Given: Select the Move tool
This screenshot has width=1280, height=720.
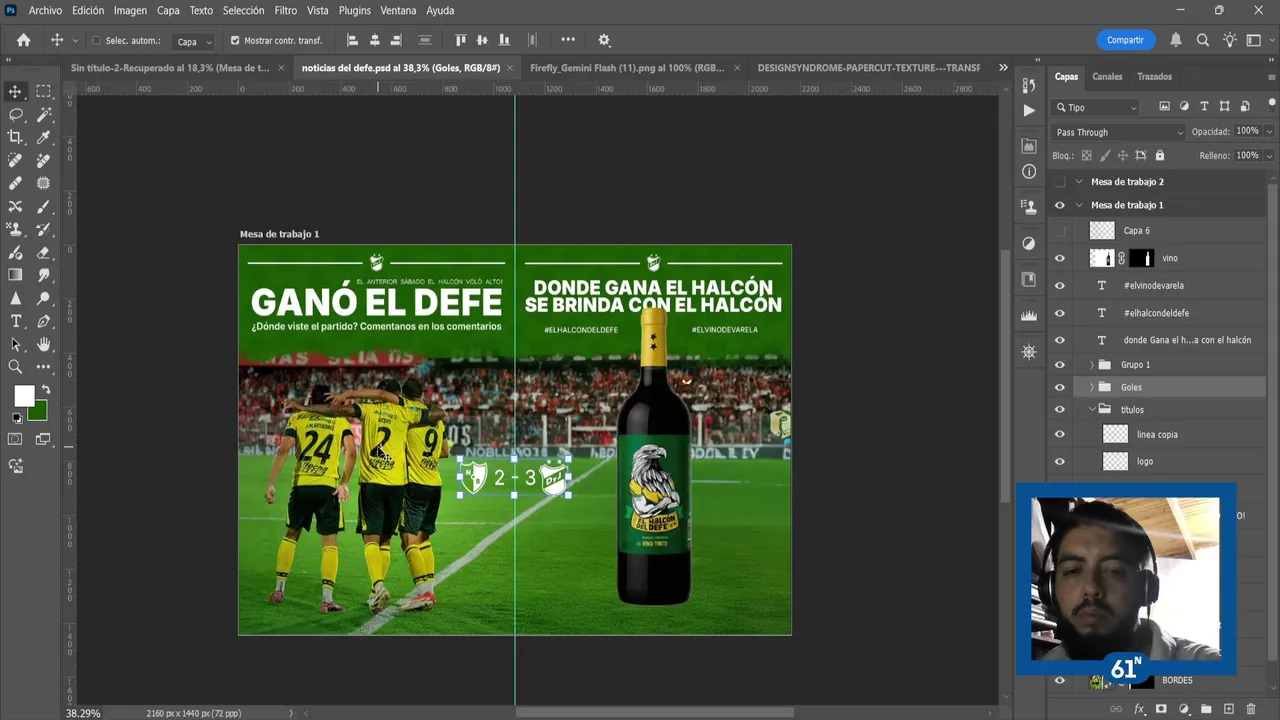Looking at the screenshot, I should click(x=15, y=91).
